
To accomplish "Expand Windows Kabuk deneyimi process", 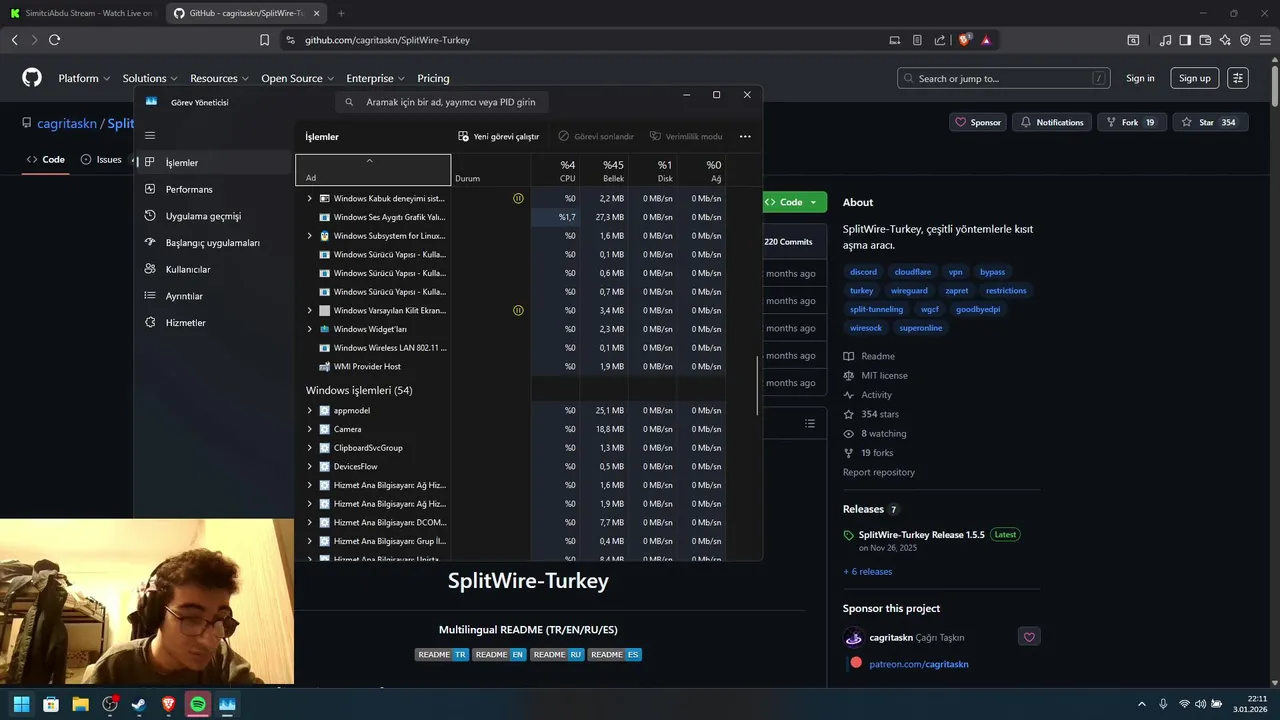I will point(310,199).
